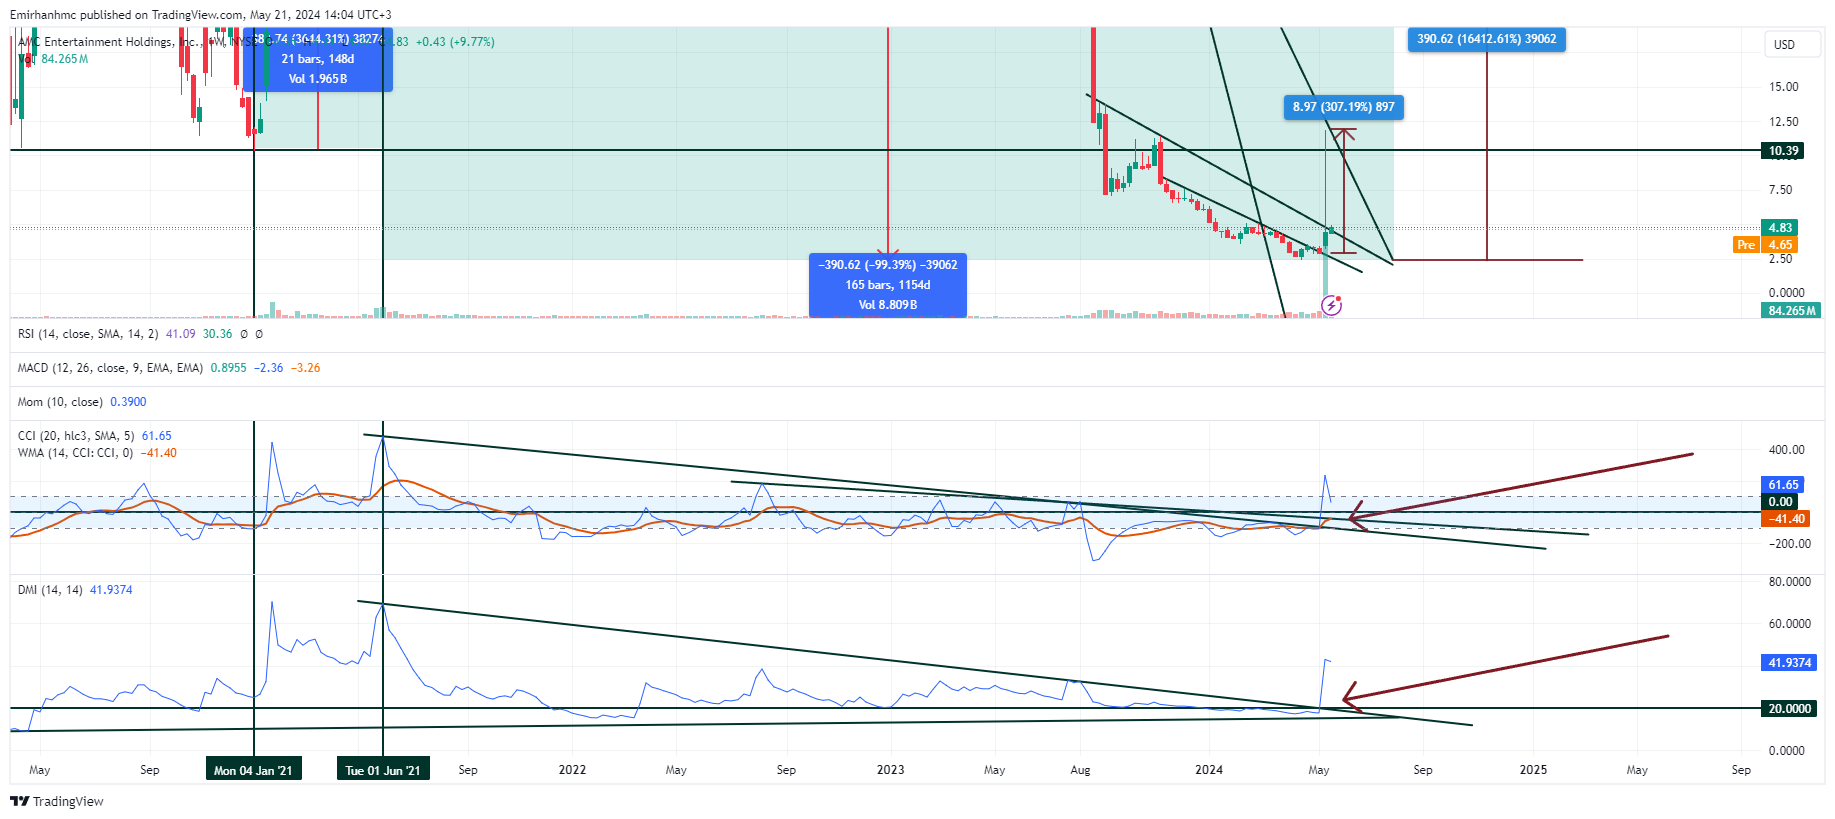Select the MACD (12, 26, close, 9, EMA, EMA) legend

110,368
